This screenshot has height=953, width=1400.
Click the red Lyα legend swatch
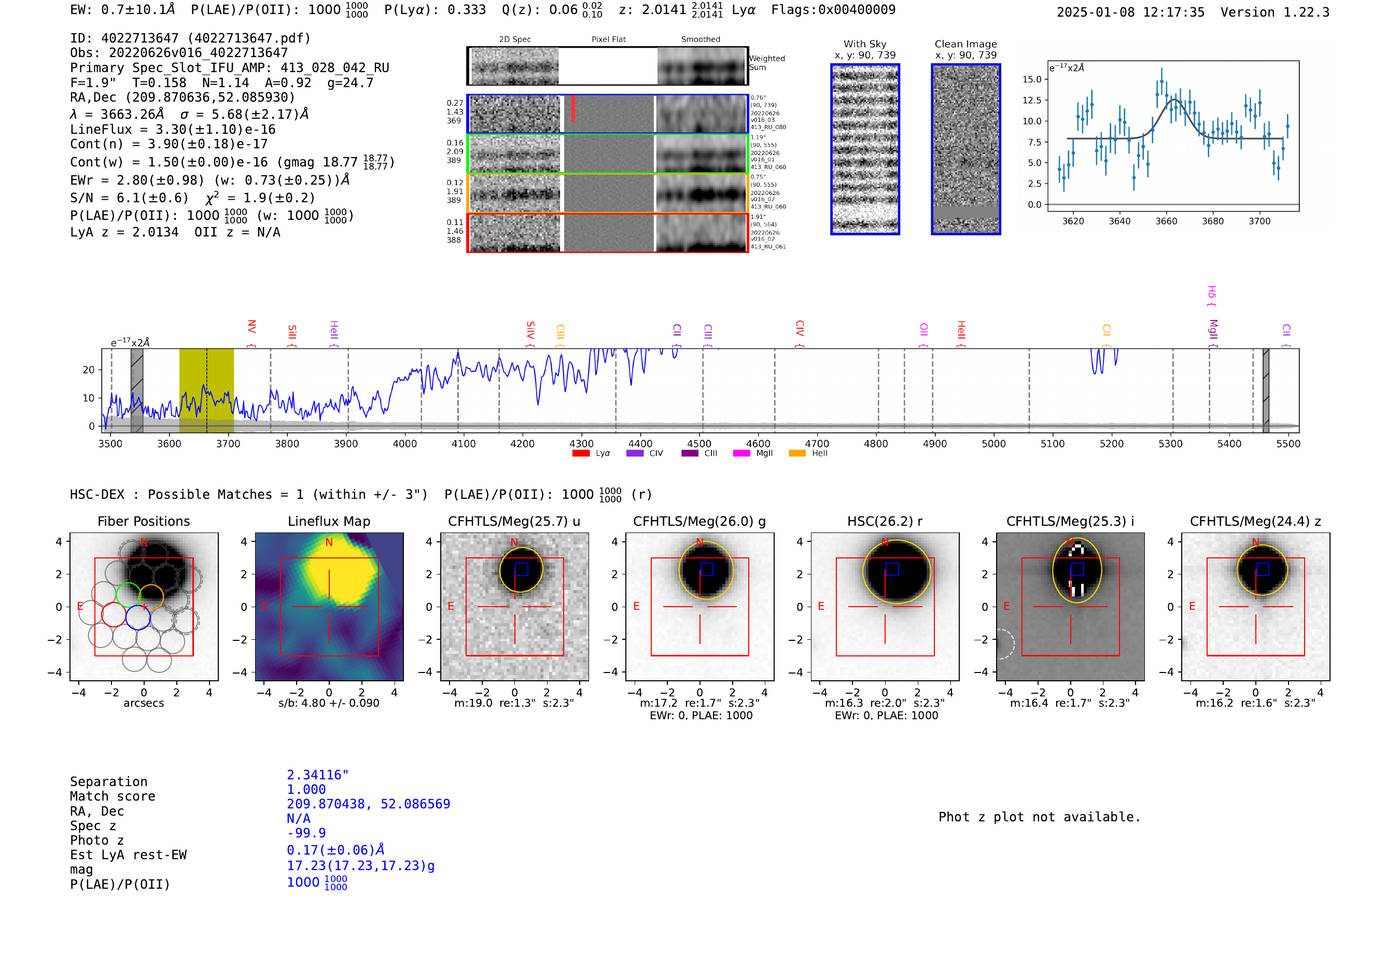pyautogui.click(x=580, y=453)
